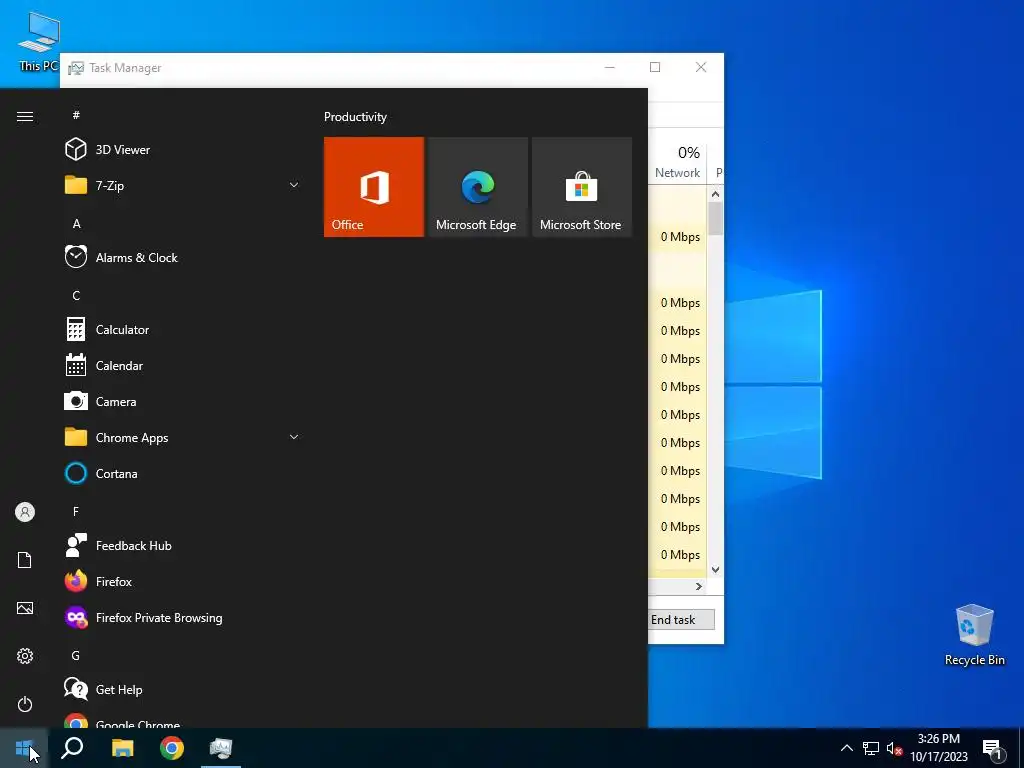Click Task Manager vertical scrollbar up arrow
Screen dimensions: 1024x768
(716, 194)
